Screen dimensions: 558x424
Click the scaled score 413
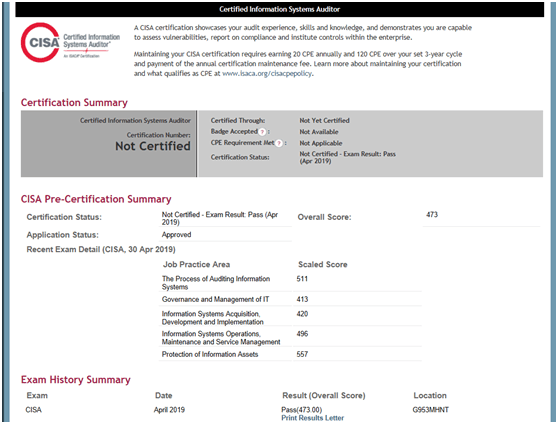coord(302,299)
